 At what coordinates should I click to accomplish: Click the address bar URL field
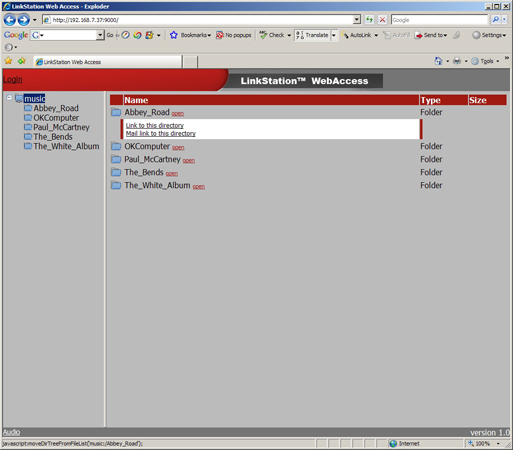pos(199,20)
